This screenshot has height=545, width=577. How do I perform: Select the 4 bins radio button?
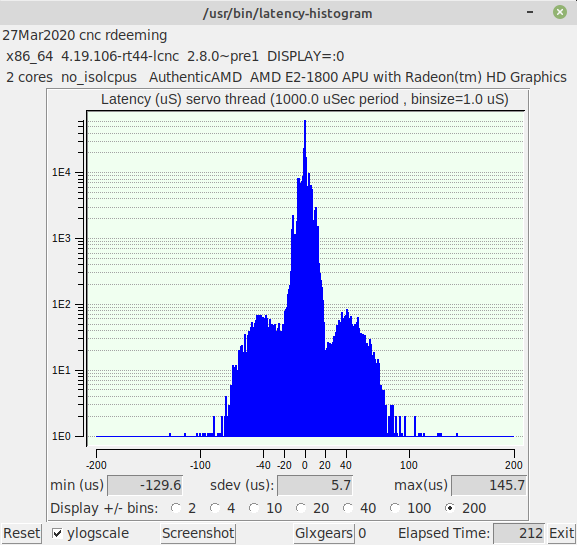pyautogui.click(x=215, y=508)
